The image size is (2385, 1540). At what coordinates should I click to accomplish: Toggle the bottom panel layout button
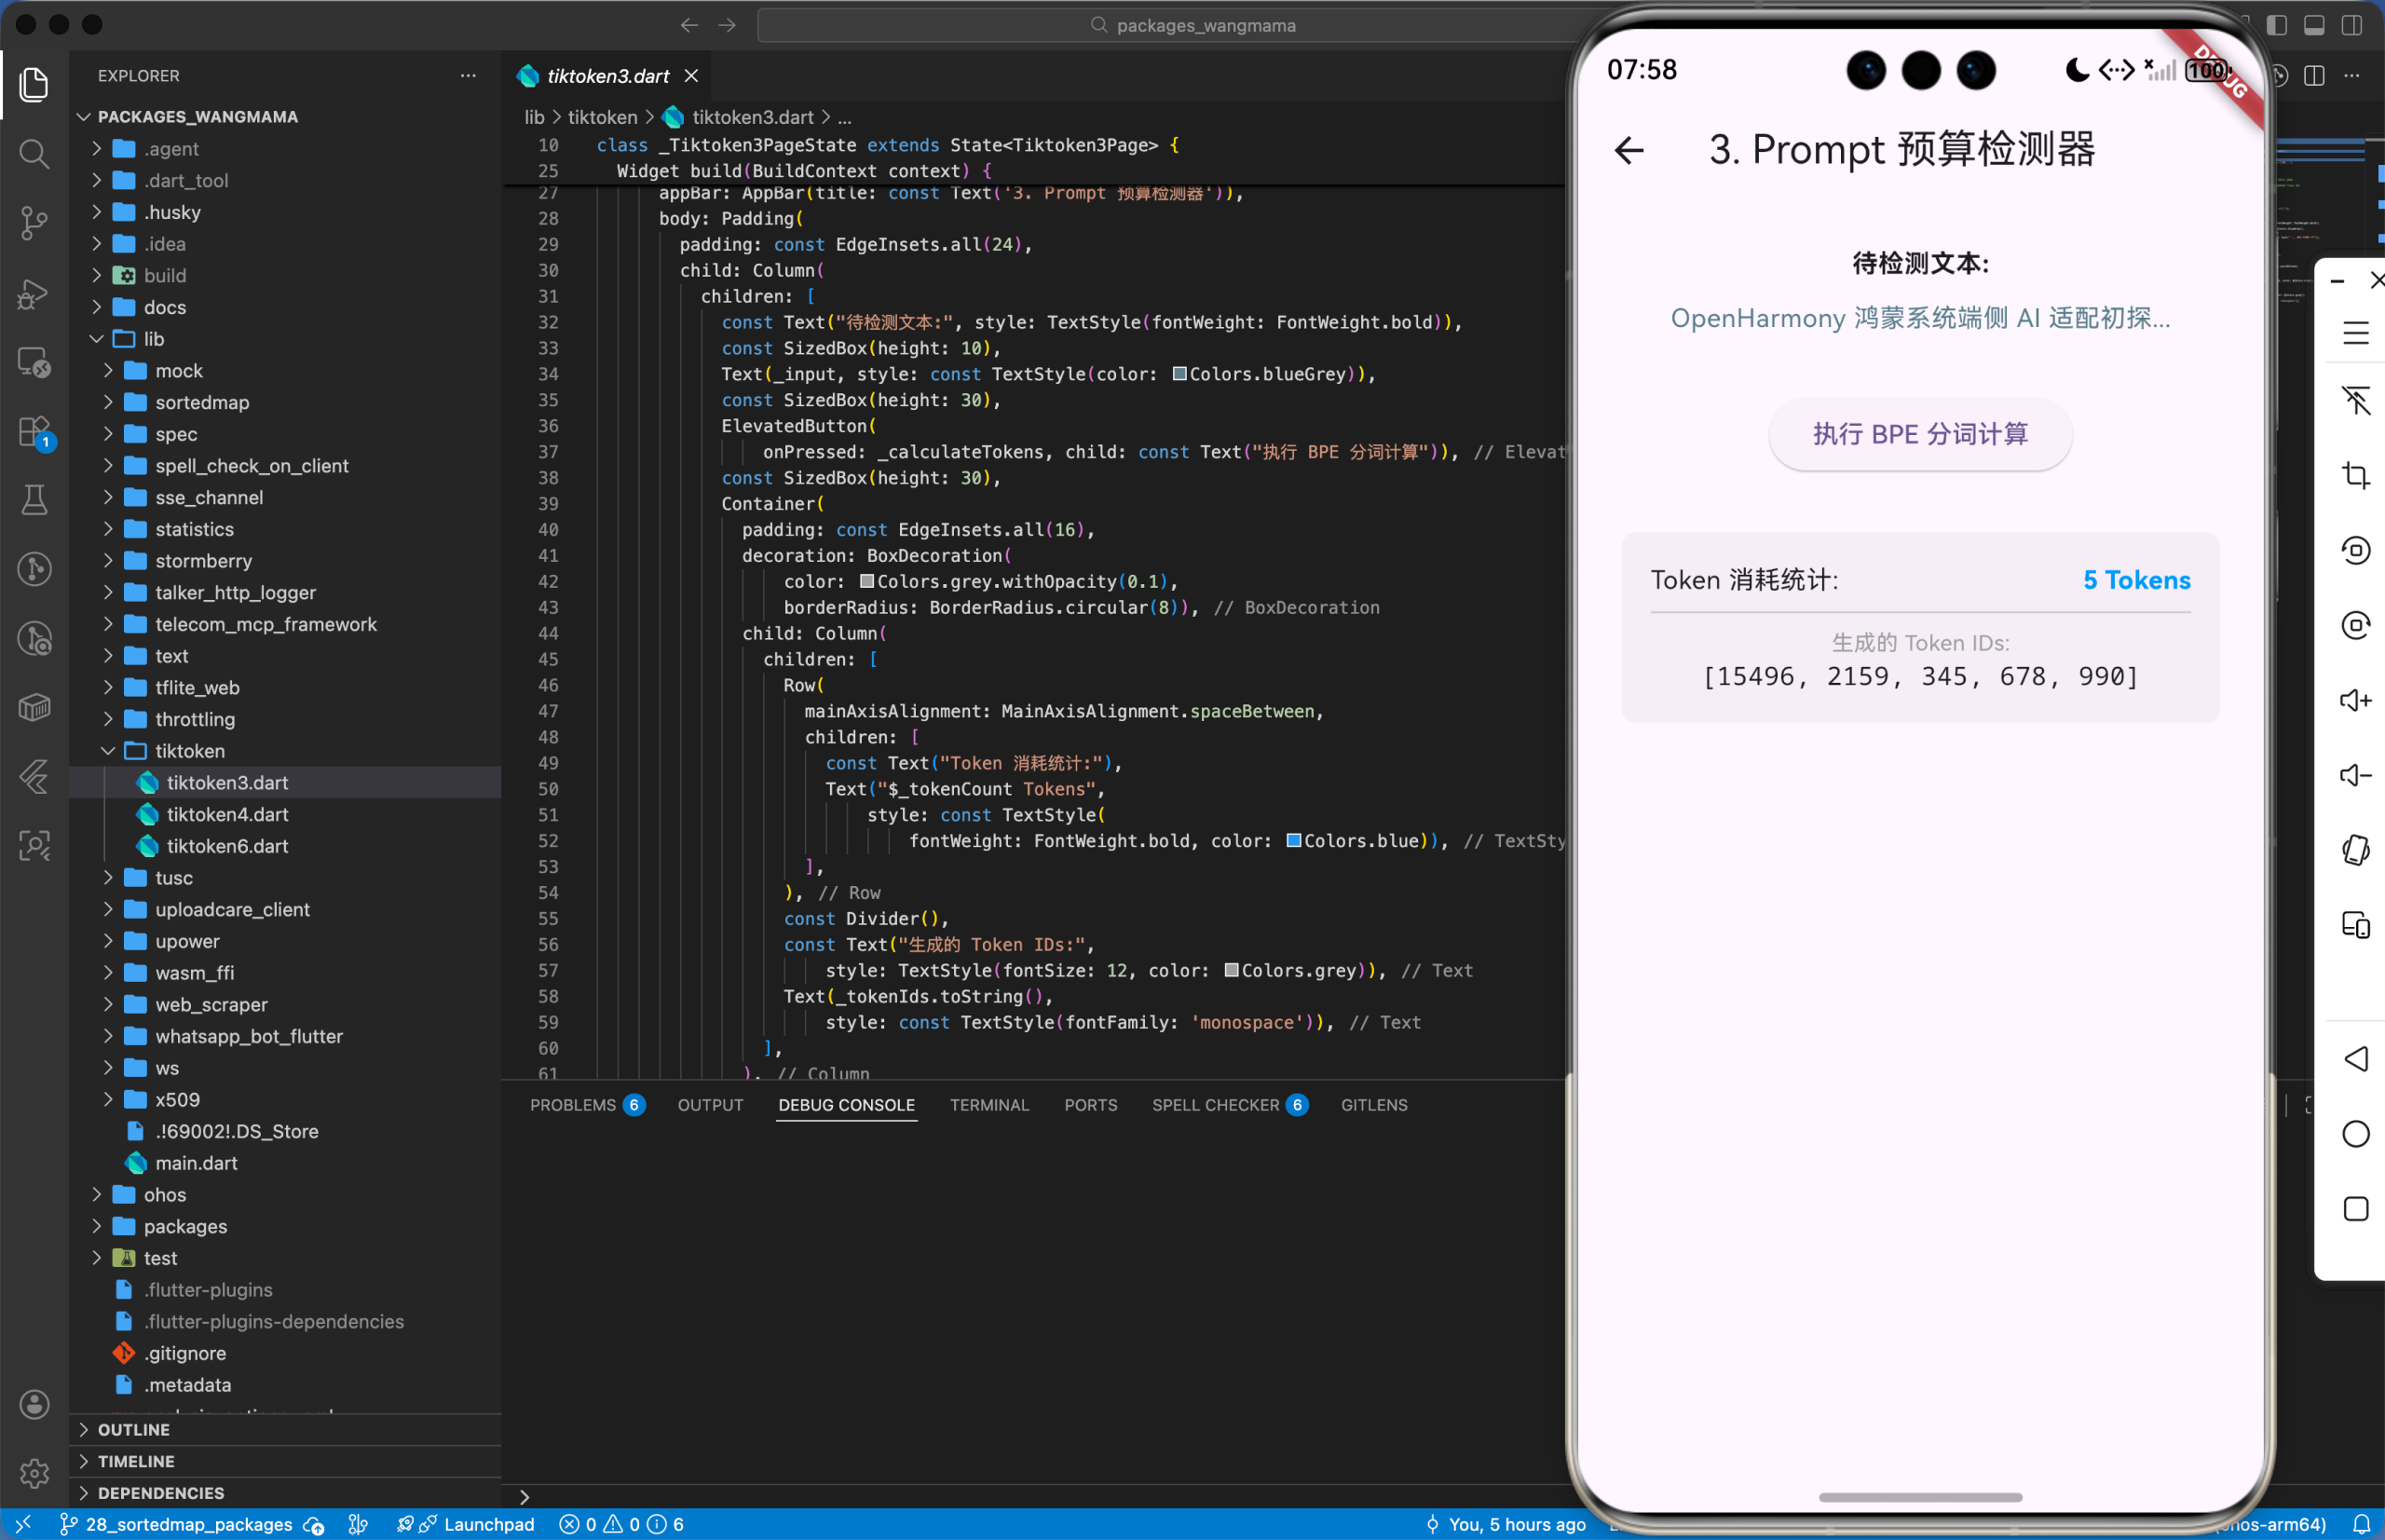tap(2314, 25)
